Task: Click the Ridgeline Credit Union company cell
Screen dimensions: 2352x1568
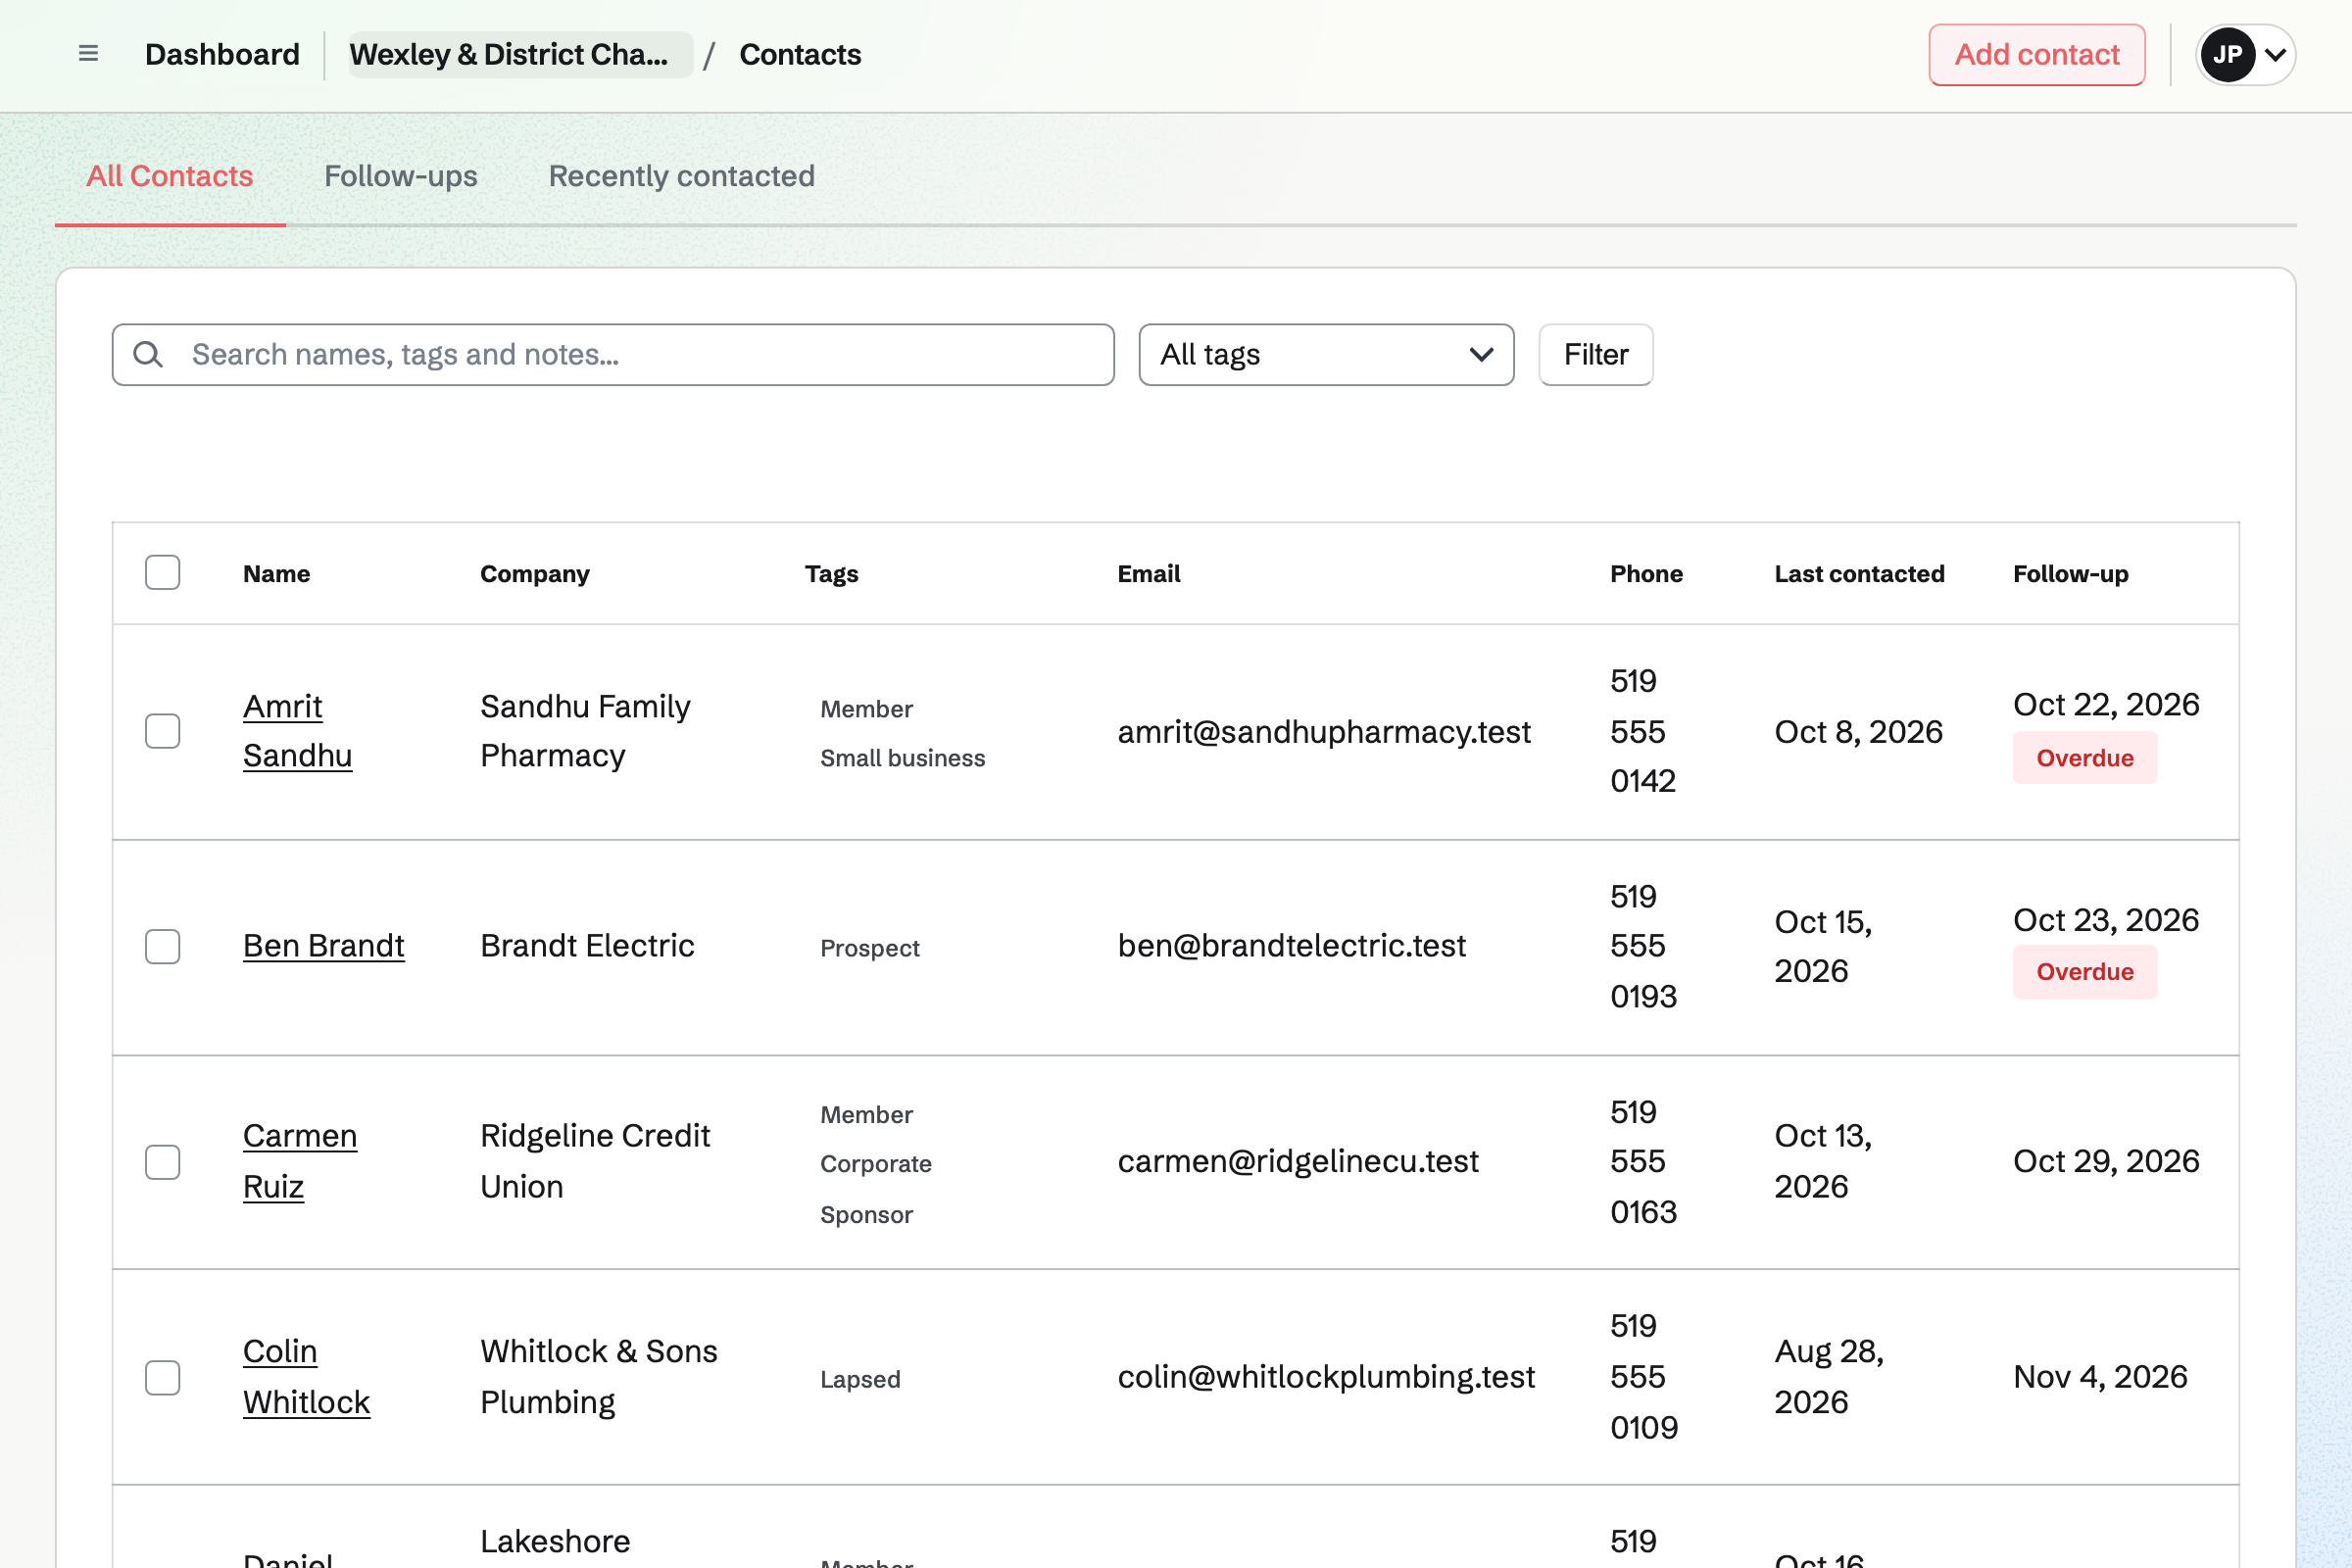Action: tap(595, 1161)
